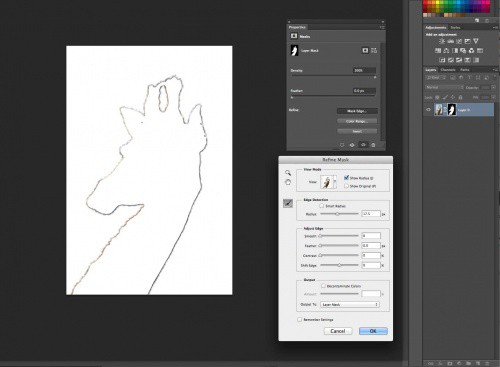Open the Fill dropdown arrow in Layers

pyautogui.click(x=493, y=97)
